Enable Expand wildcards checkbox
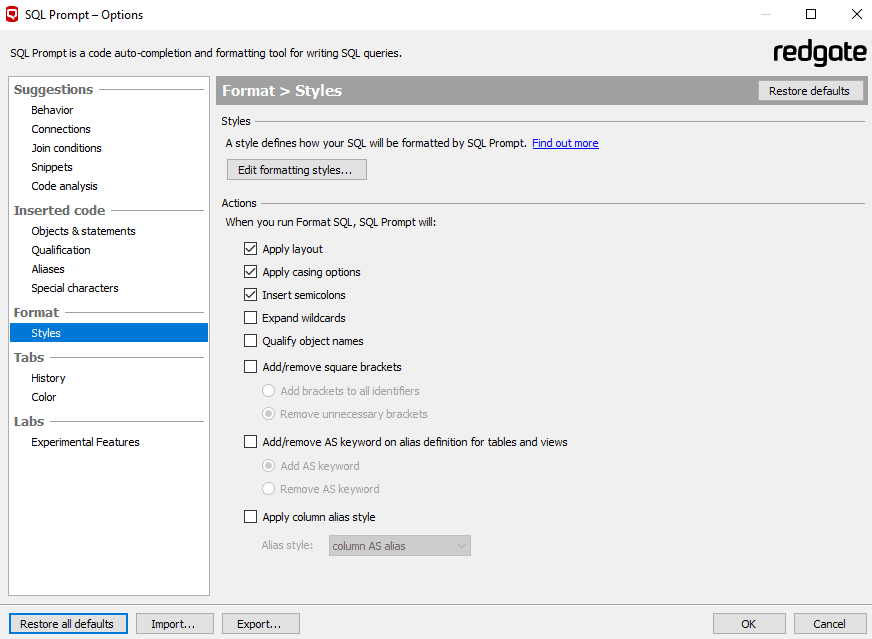This screenshot has width=872, height=639. 250,318
